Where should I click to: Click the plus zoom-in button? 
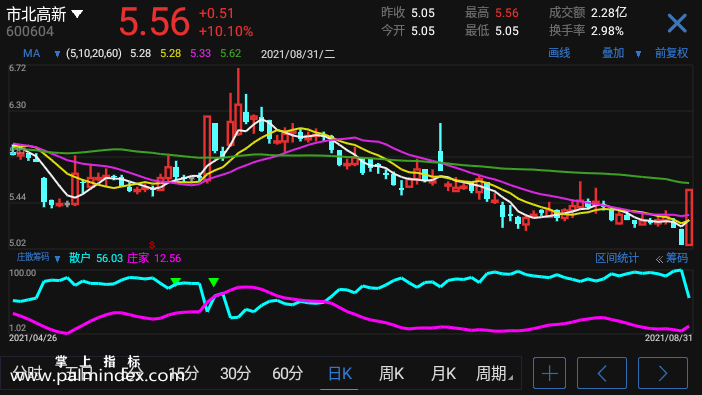(x=549, y=373)
